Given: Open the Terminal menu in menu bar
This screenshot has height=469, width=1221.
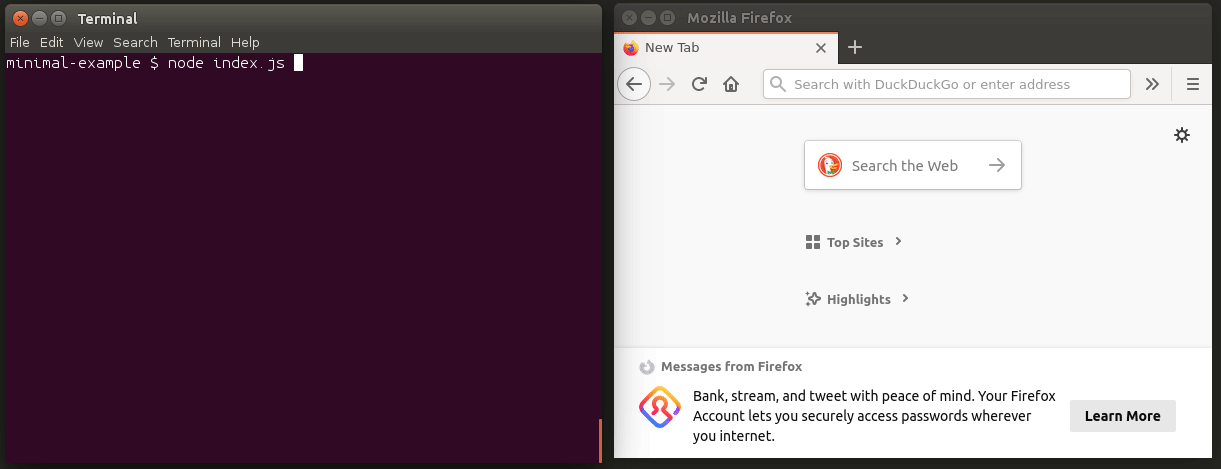Looking at the screenshot, I should (x=194, y=42).
